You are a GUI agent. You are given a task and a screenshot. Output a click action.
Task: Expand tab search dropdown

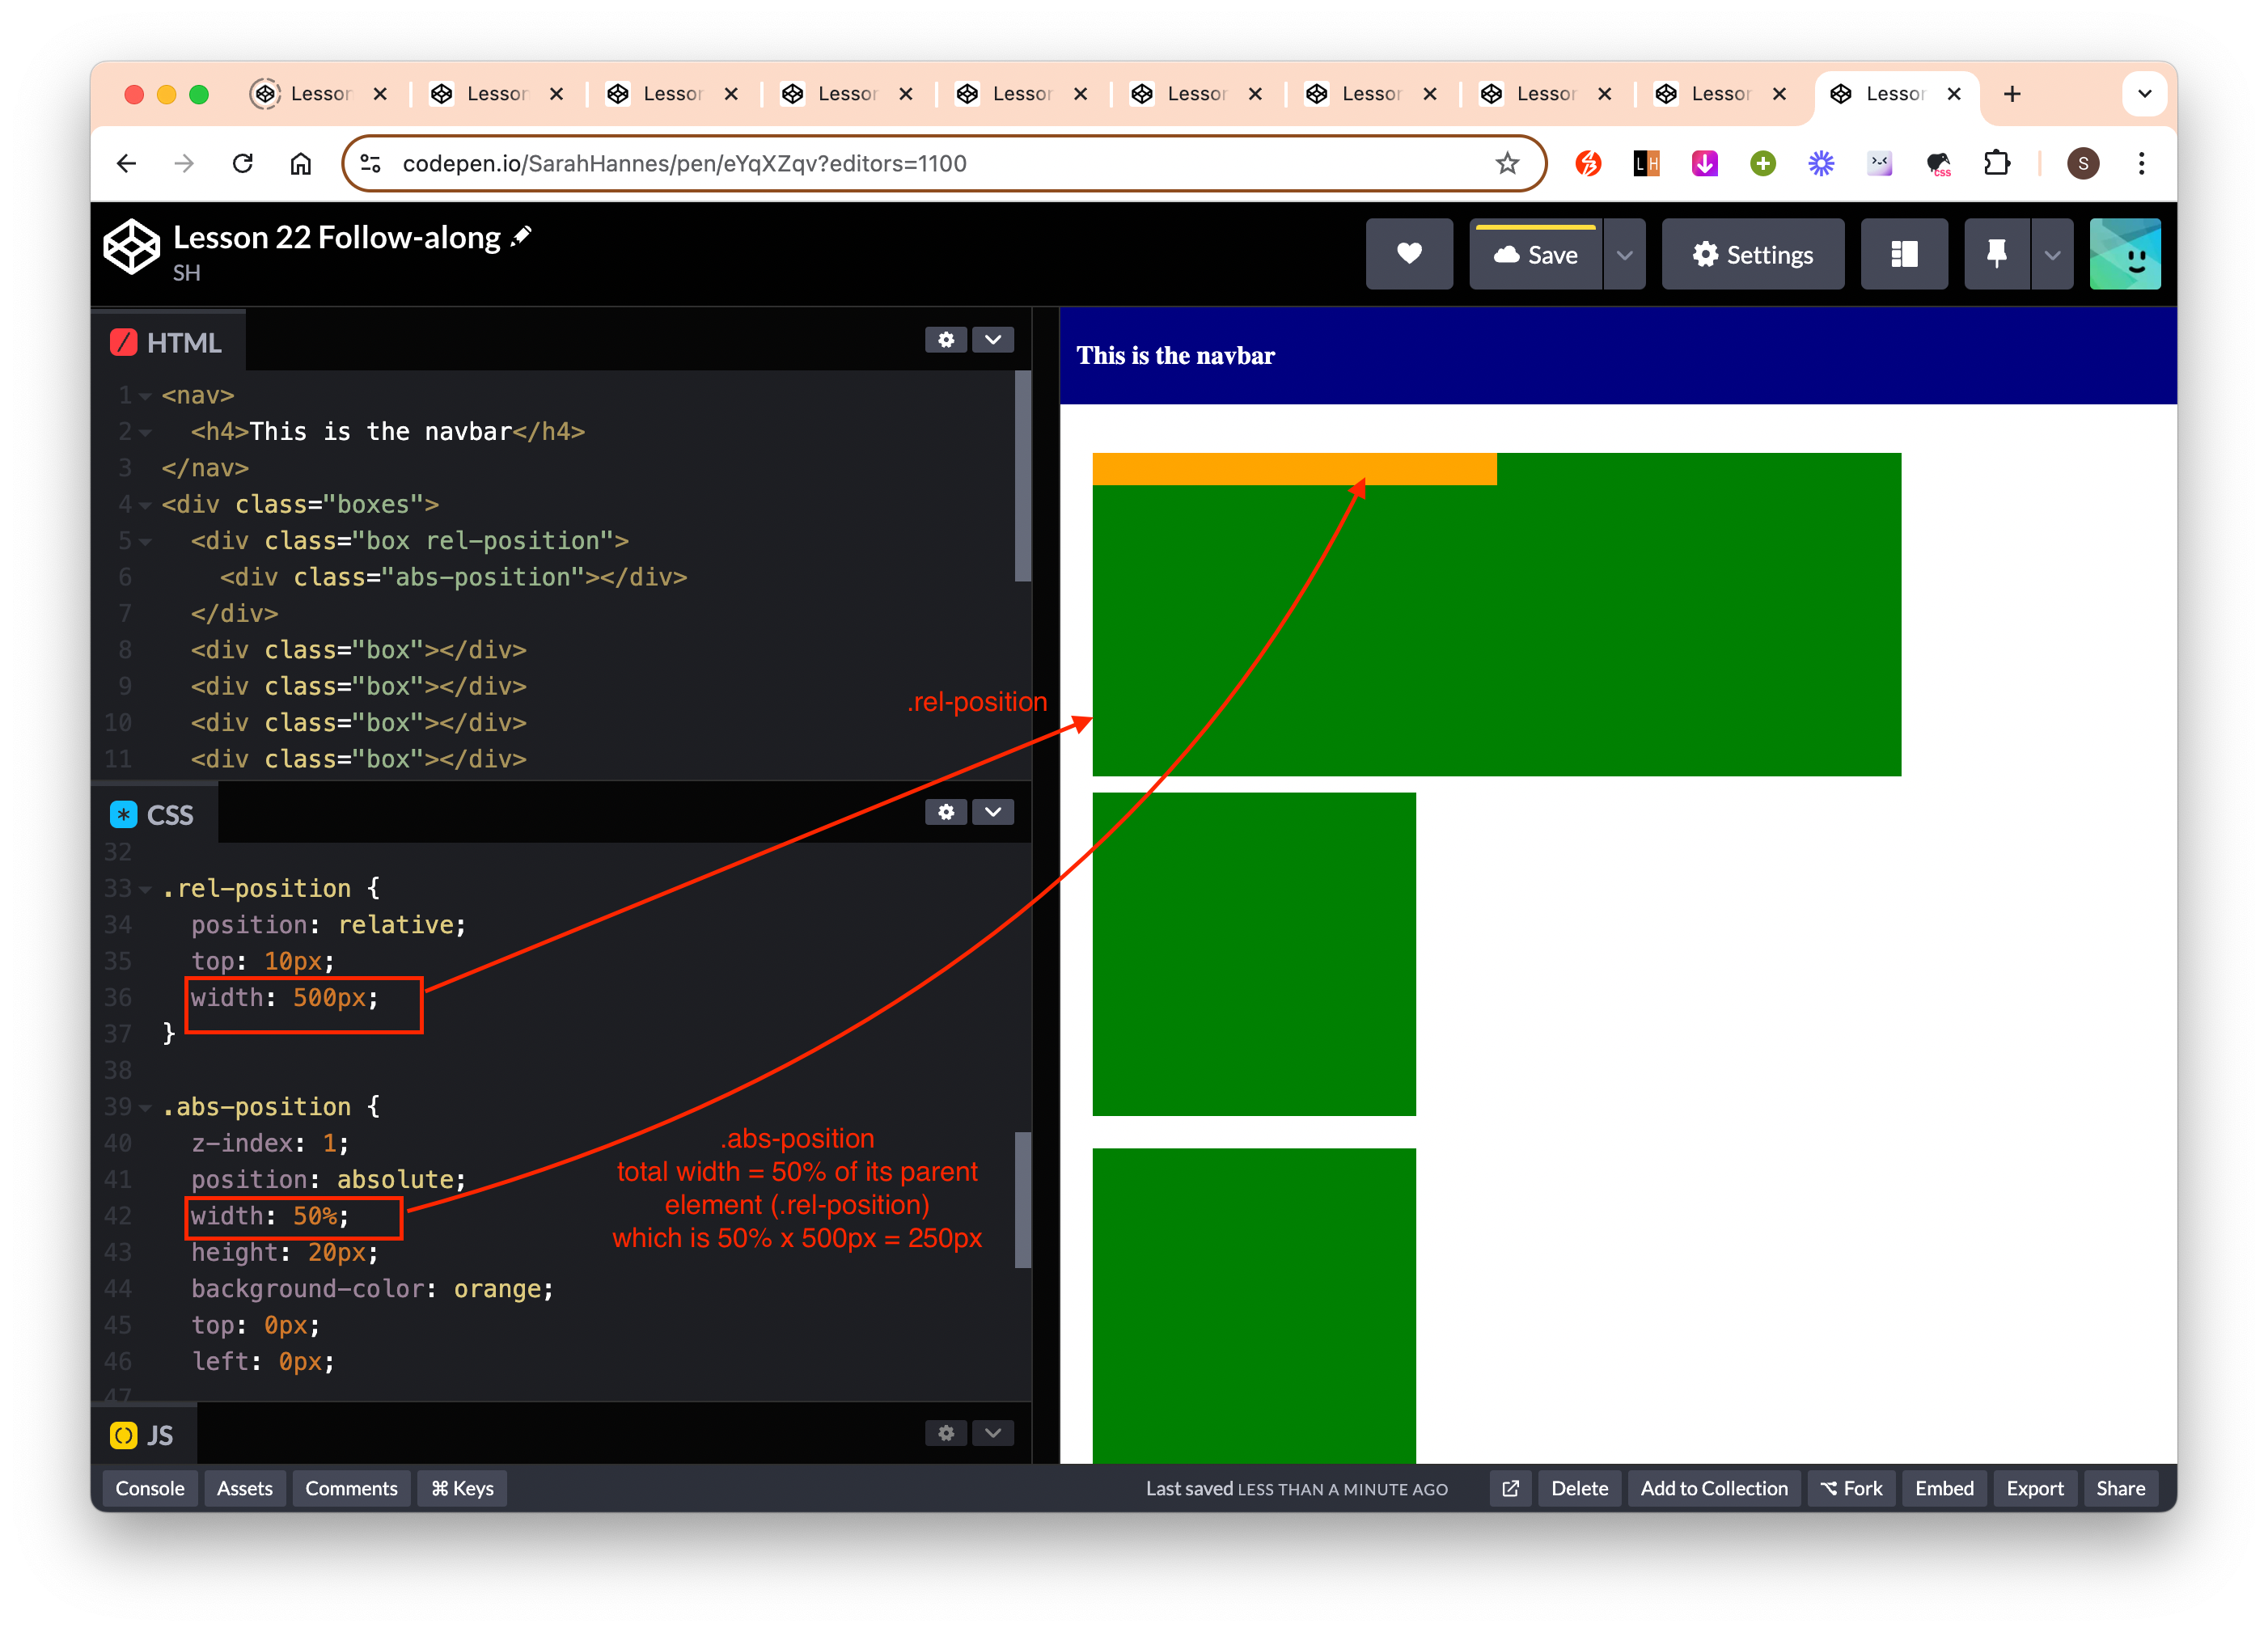tap(2144, 94)
